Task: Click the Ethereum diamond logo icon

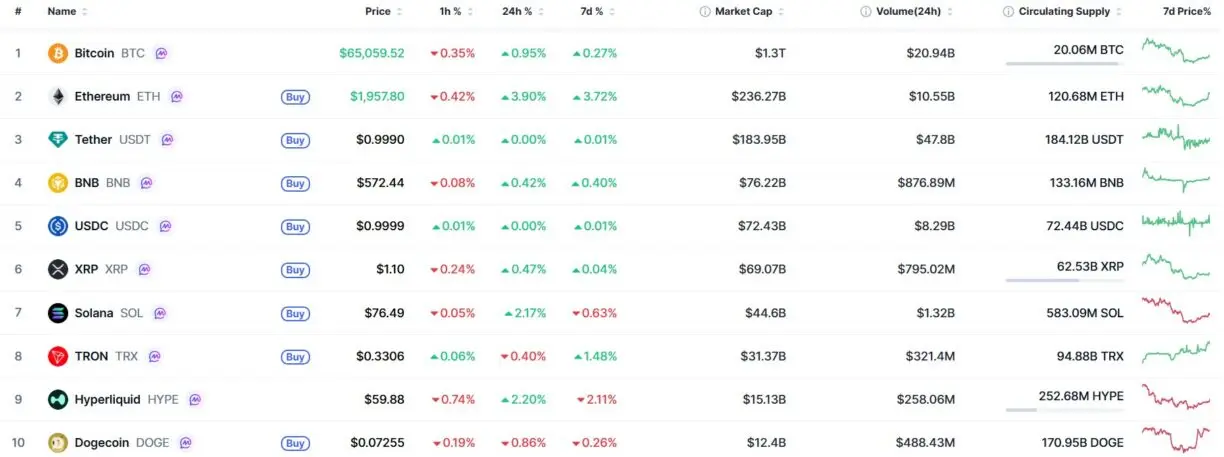Action: pyautogui.click(x=58, y=97)
